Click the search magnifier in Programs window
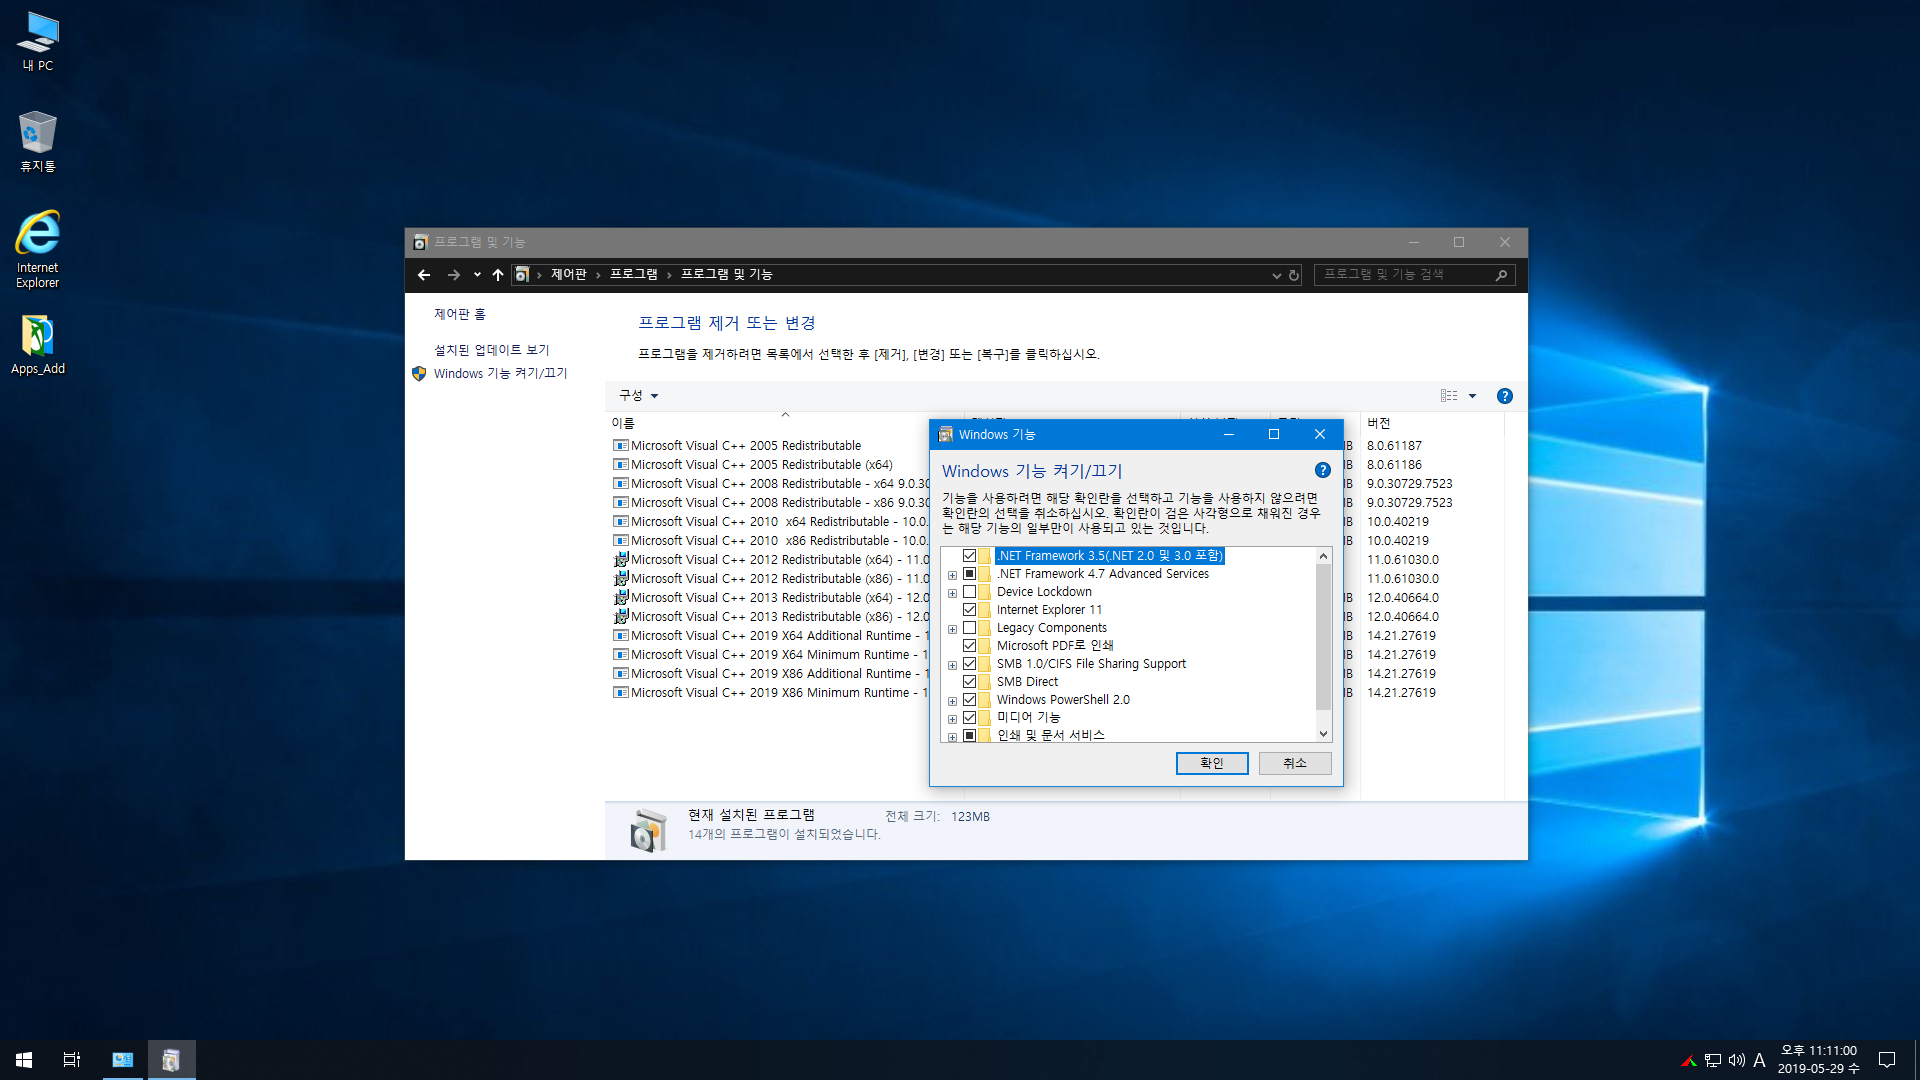1920x1080 pixels. (1501, 275)
